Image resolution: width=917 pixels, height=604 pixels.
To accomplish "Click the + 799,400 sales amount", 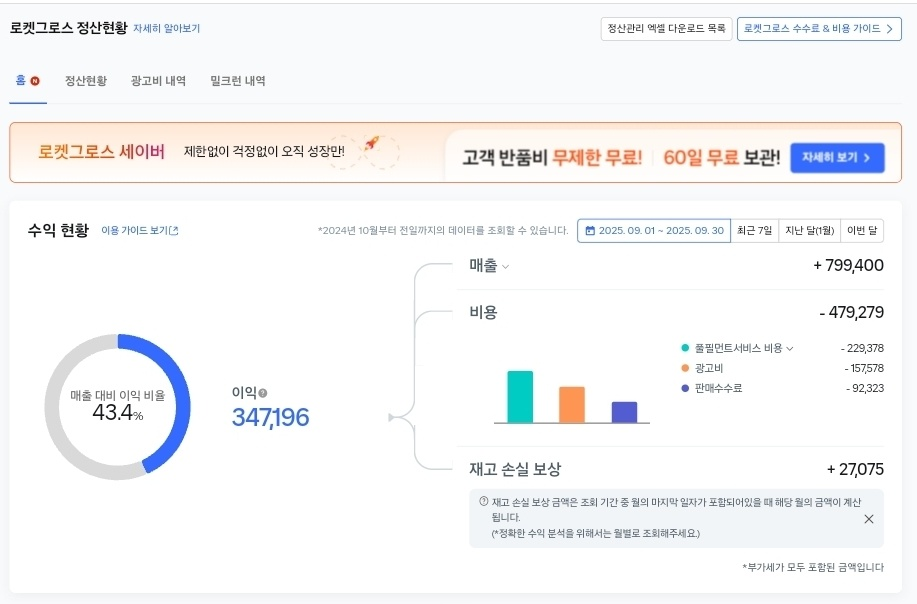I will [x=848, y=265].
